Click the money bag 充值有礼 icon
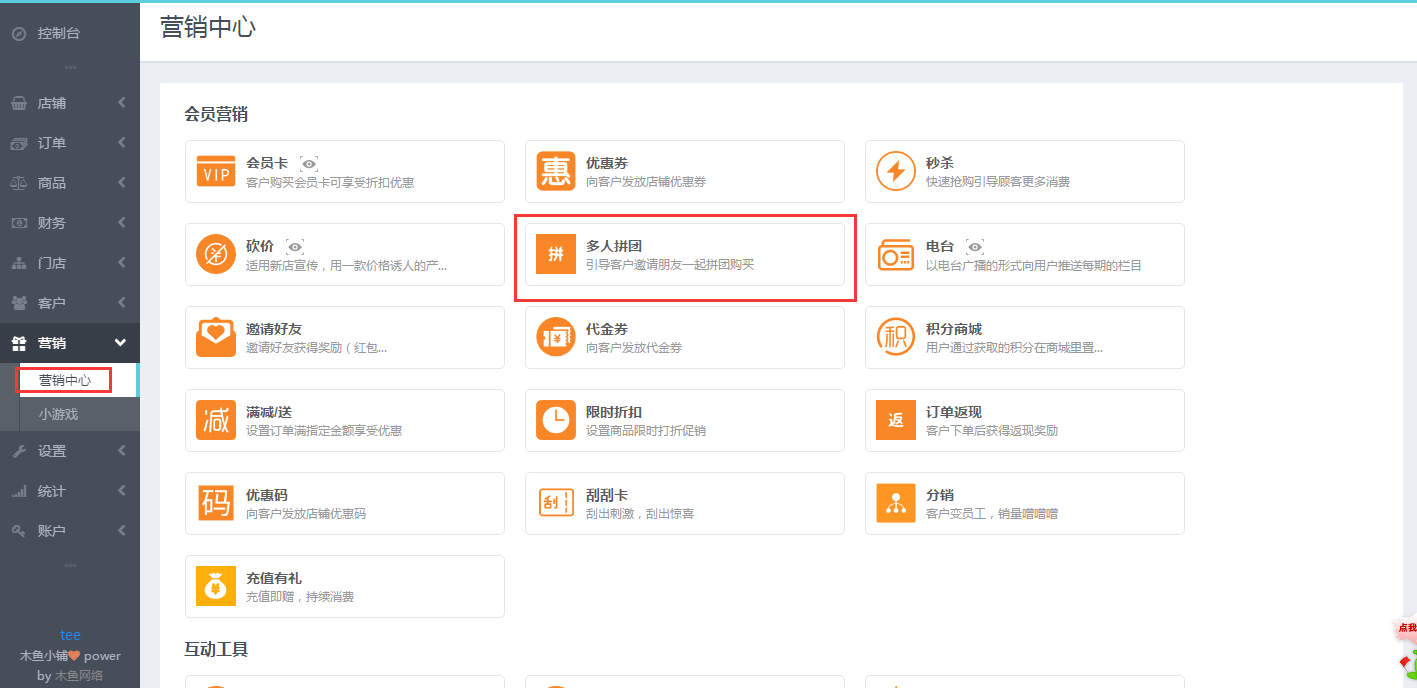The image size is (1417, 688). tap(215, 586)
